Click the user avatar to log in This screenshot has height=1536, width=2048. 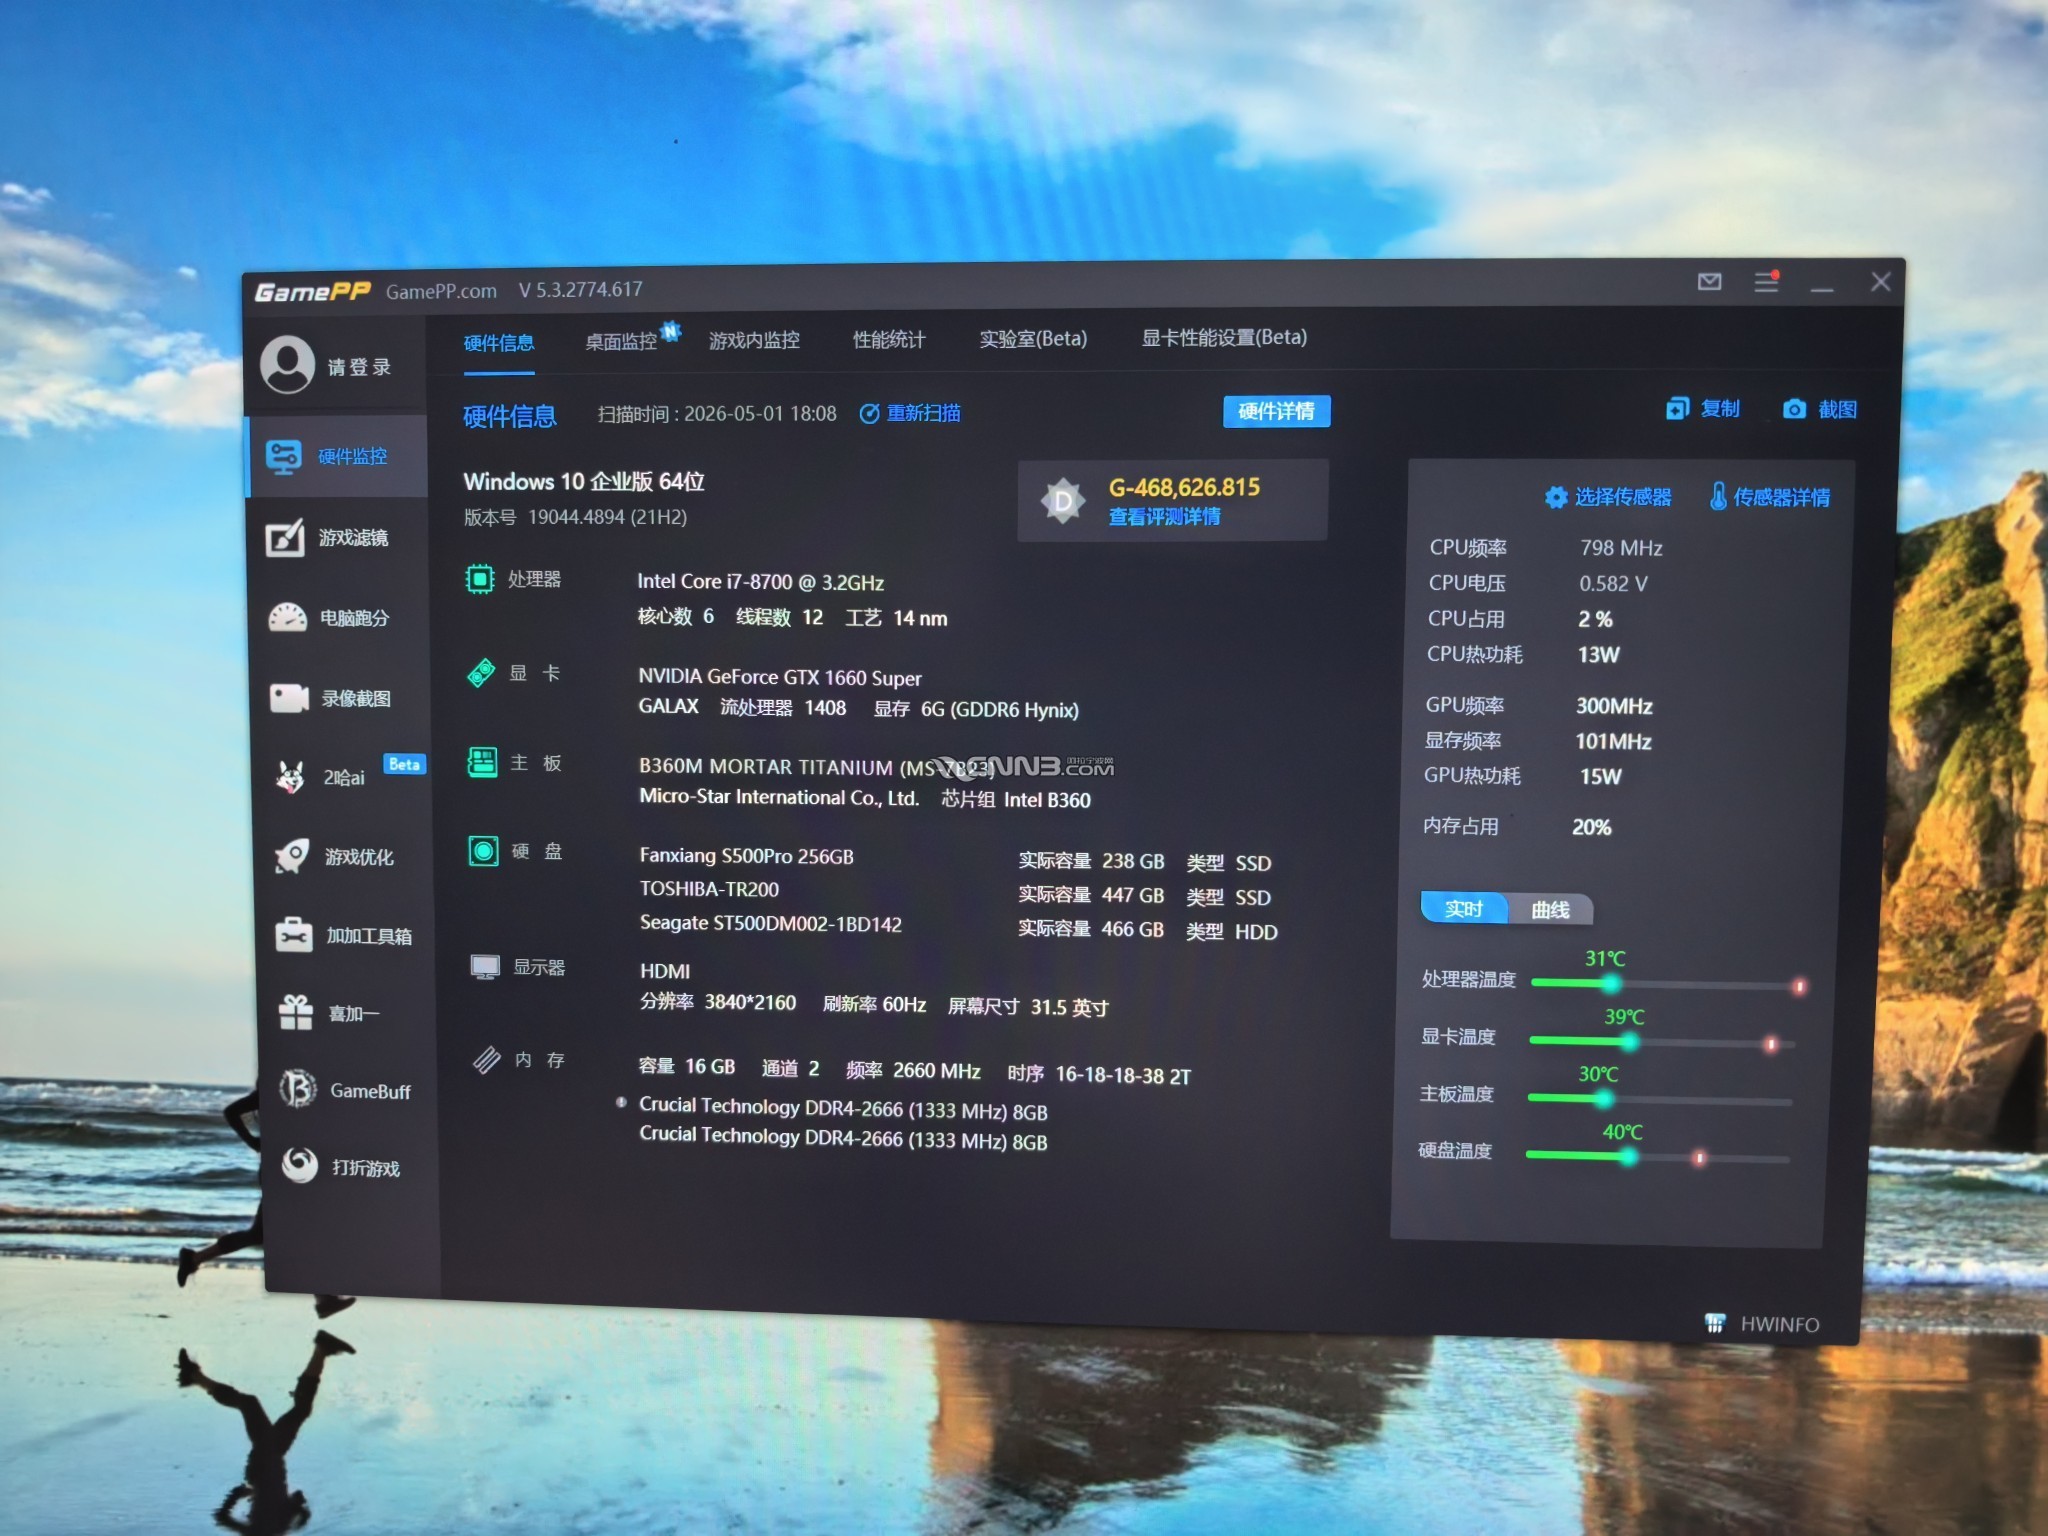(287, 364)
